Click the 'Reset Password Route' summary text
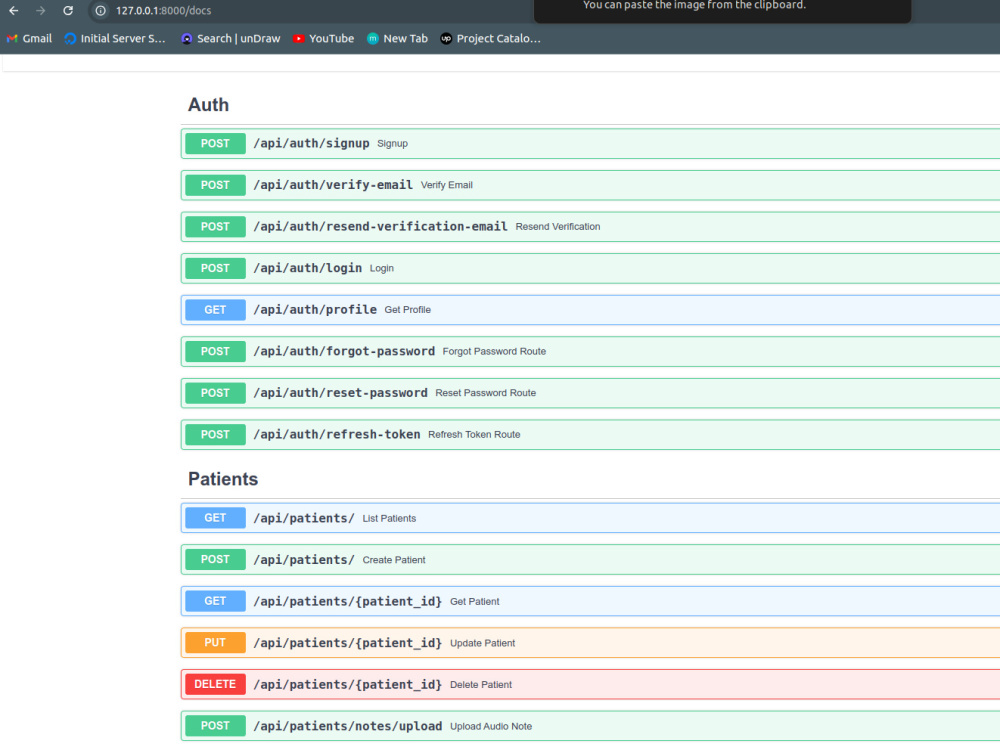The image size is (1000, 750). 485,393
